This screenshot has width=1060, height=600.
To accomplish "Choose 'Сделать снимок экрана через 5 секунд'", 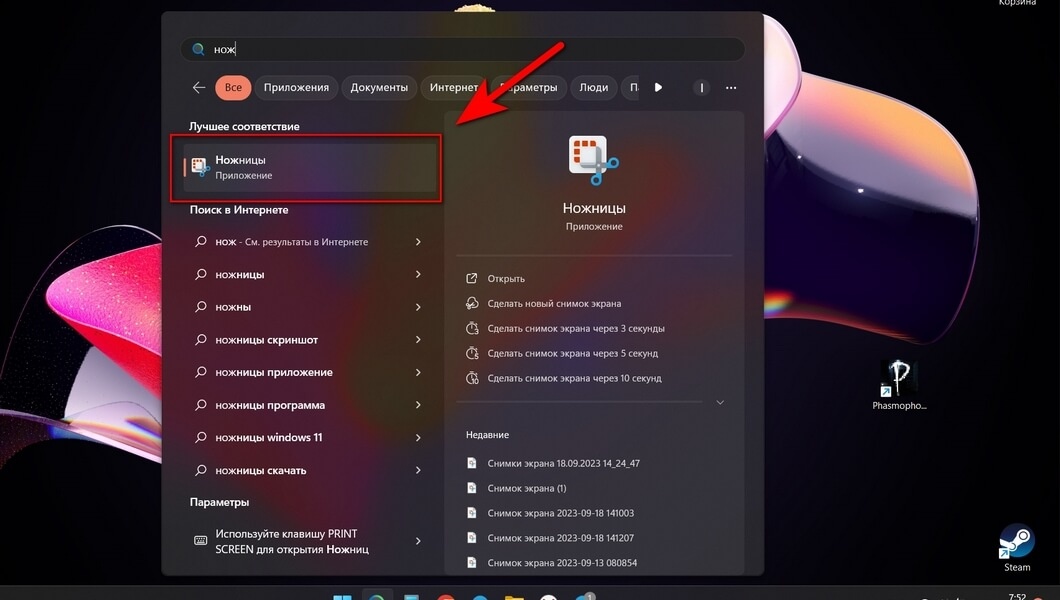I will (573, 353).
